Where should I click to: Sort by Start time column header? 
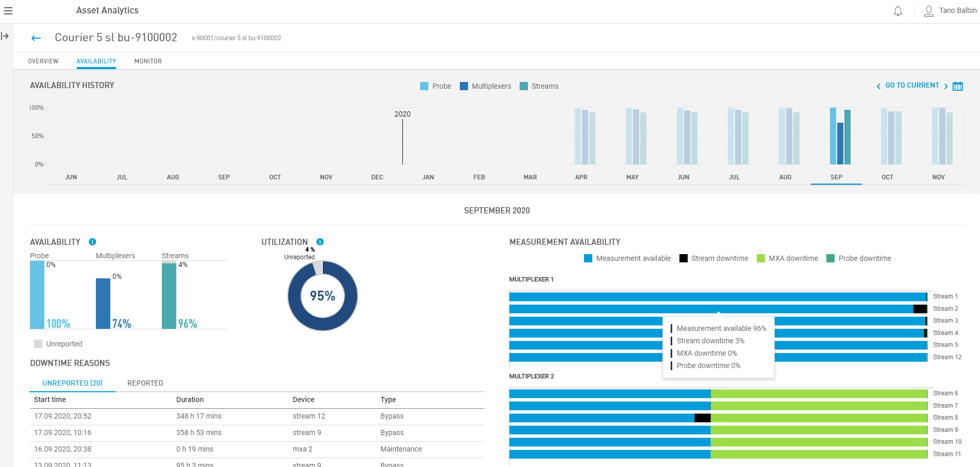(x=50, y=399)
